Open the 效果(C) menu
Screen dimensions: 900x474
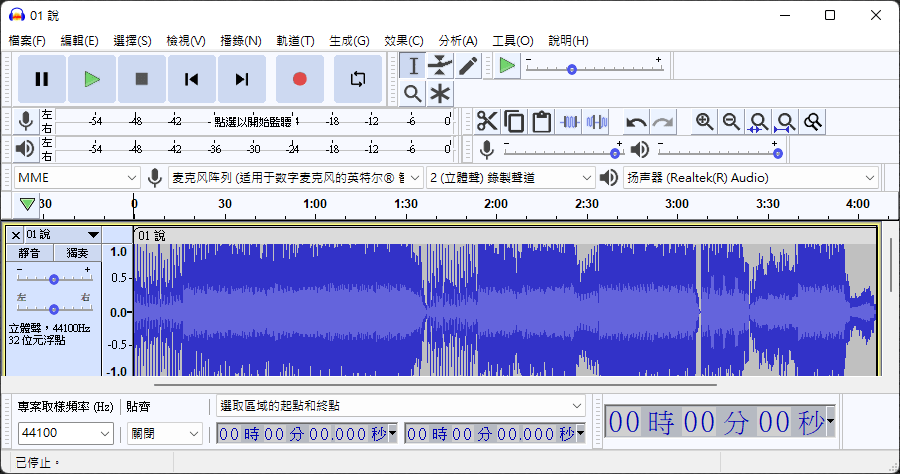point(404,41)
